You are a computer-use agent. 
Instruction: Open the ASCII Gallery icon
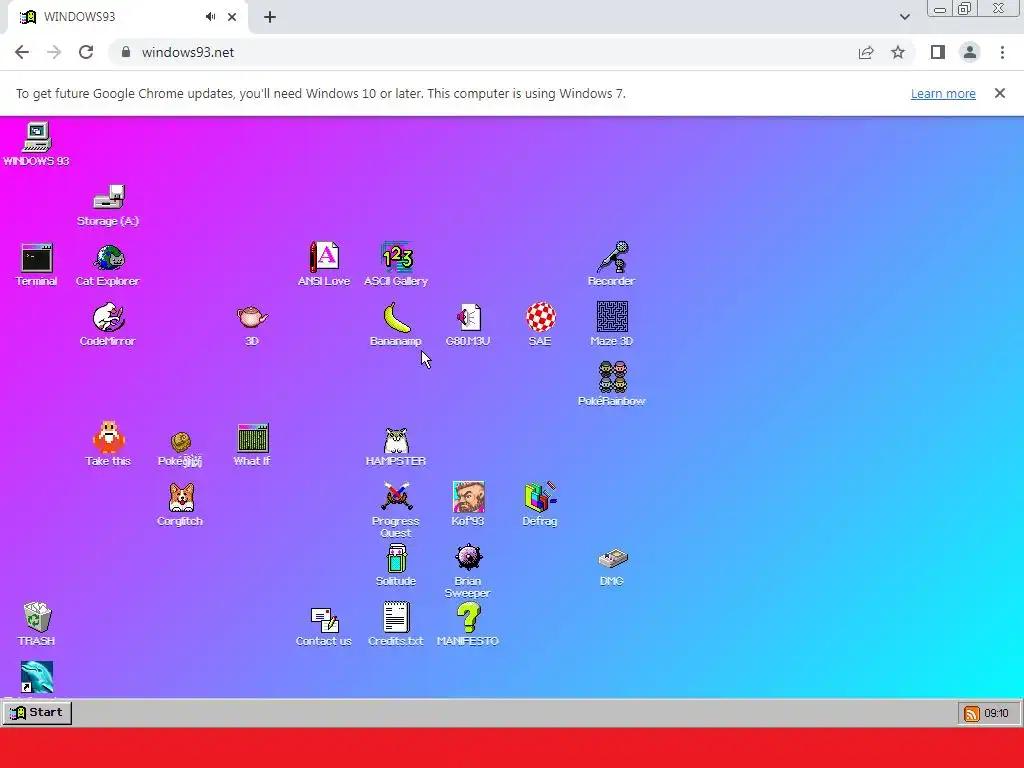(396, 257)
